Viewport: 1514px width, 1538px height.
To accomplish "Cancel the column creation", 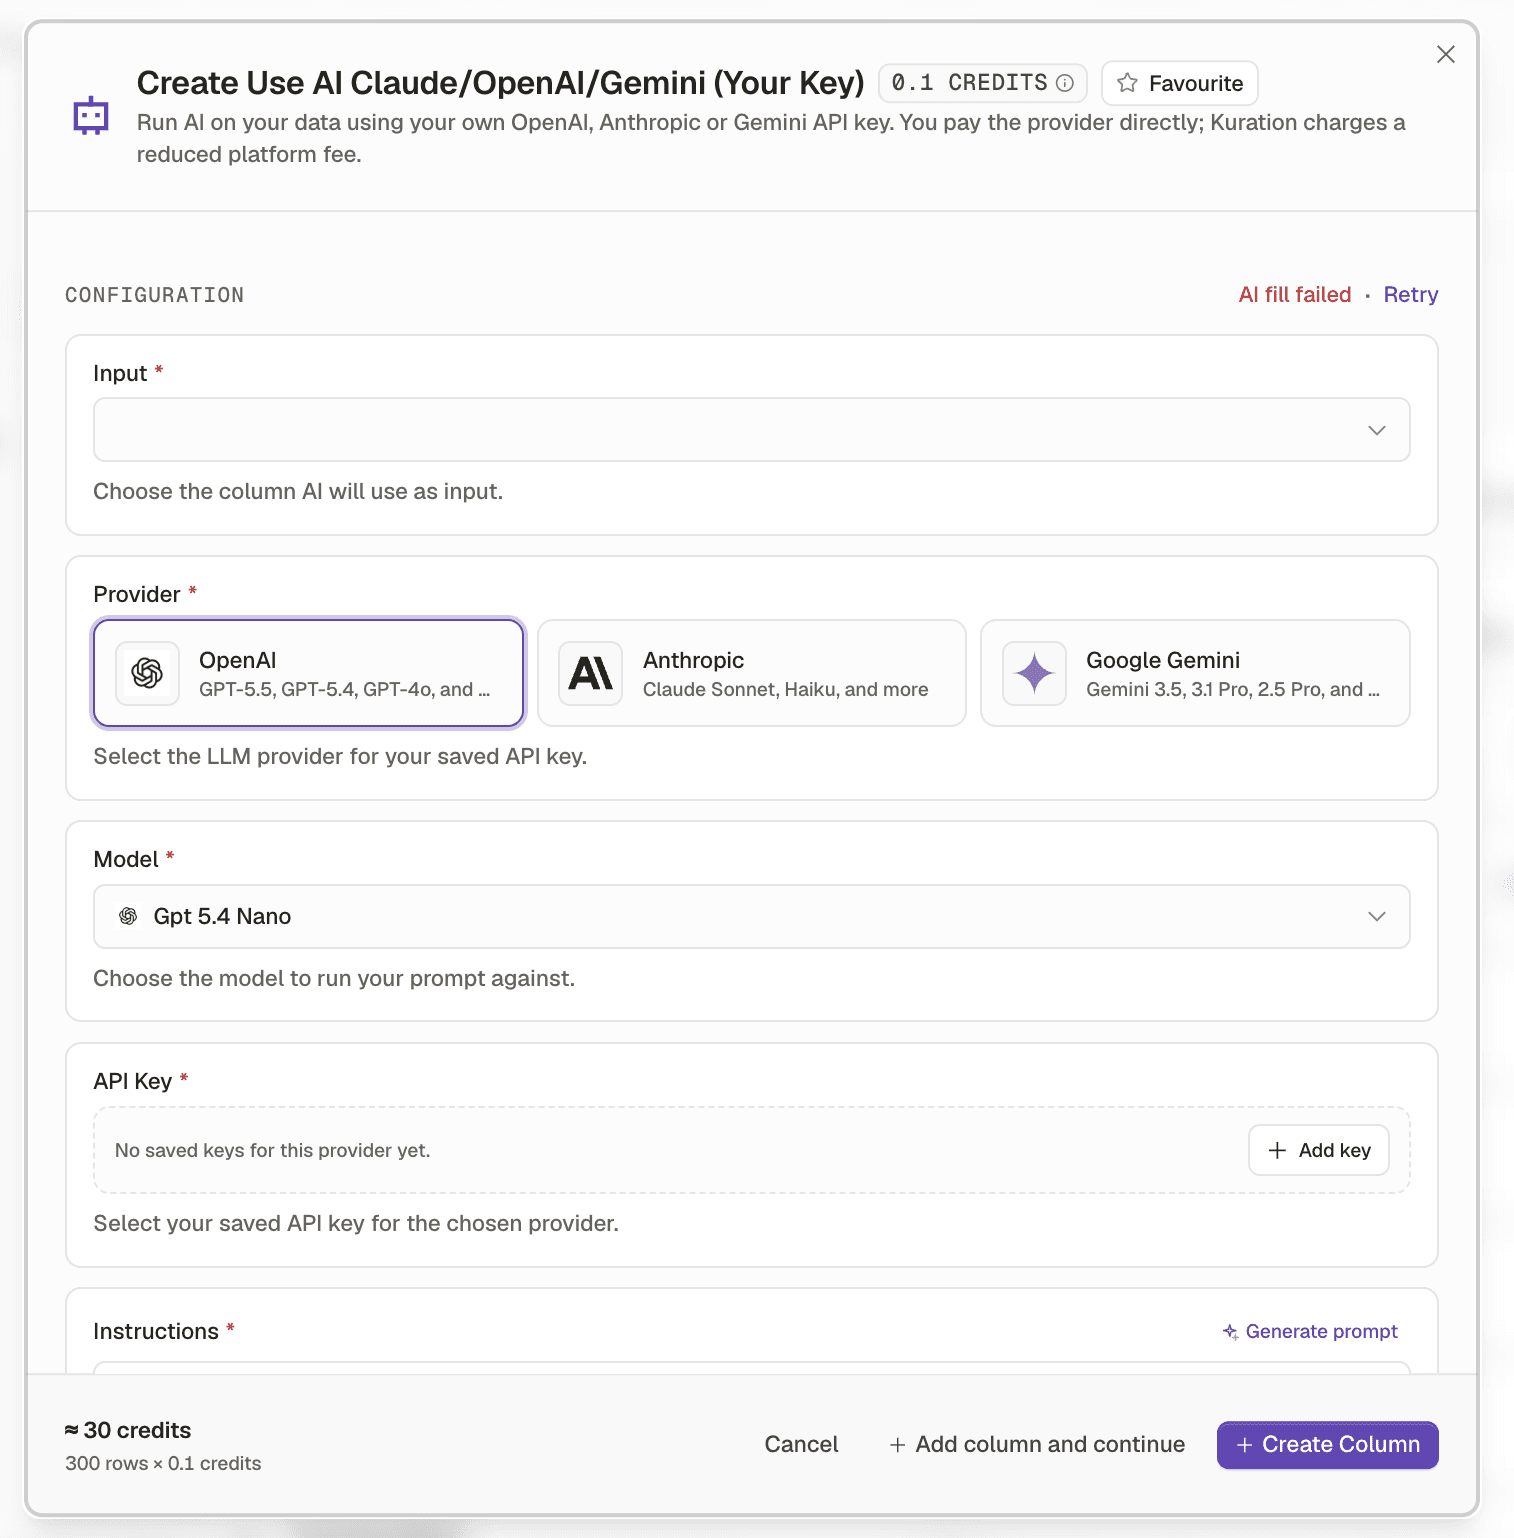I will pos(801,1444).
